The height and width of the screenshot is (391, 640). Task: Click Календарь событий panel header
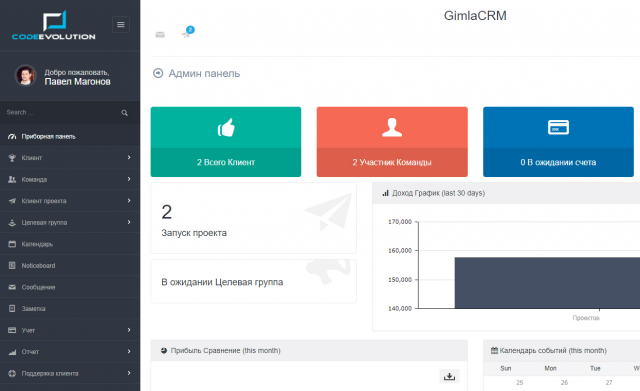tap(561, 351)
